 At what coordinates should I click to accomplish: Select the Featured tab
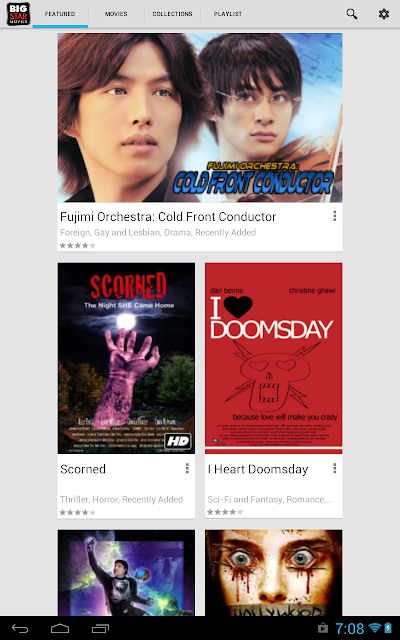tap(60, 14)
